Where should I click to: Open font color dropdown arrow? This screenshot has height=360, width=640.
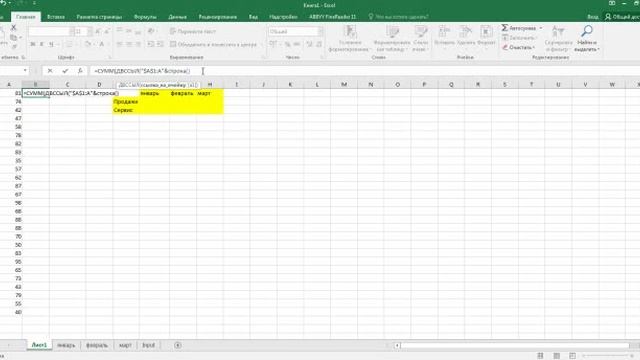coord(108,44)
